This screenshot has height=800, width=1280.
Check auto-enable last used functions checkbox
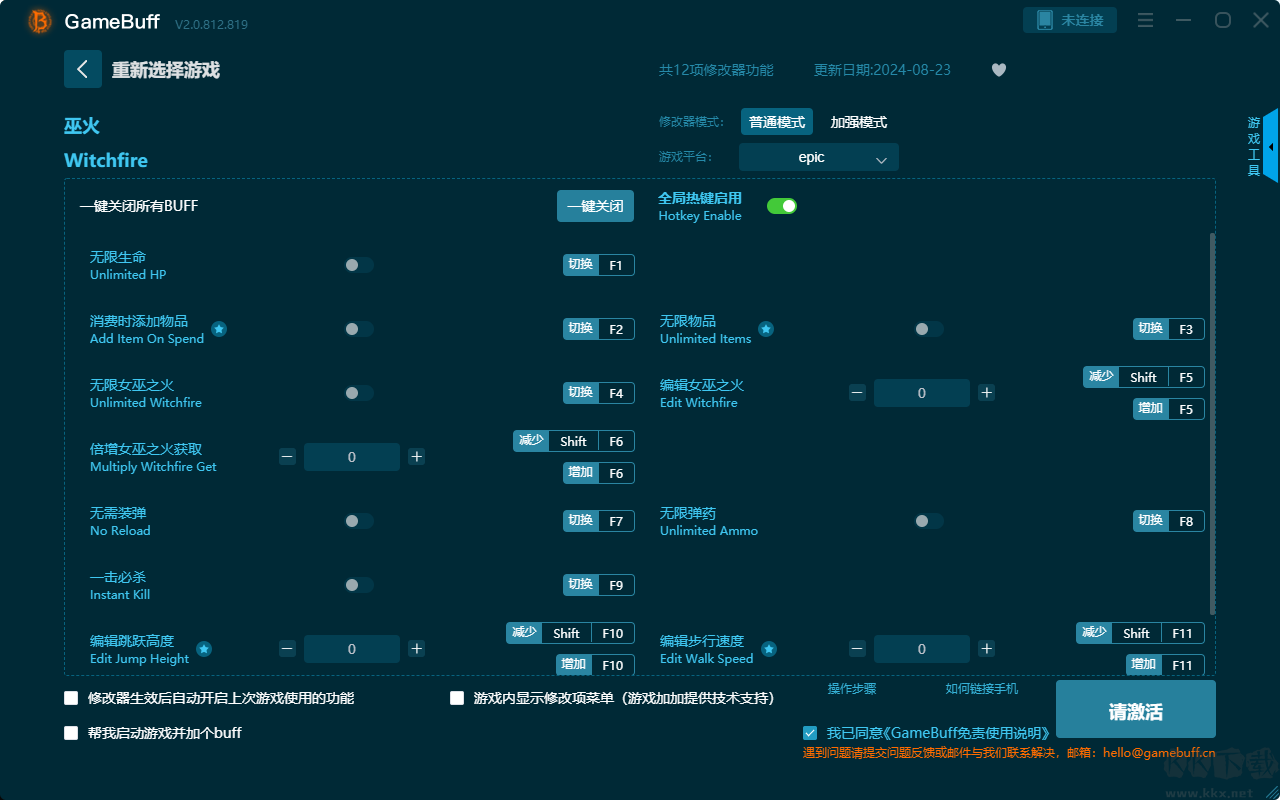[71, 698]
